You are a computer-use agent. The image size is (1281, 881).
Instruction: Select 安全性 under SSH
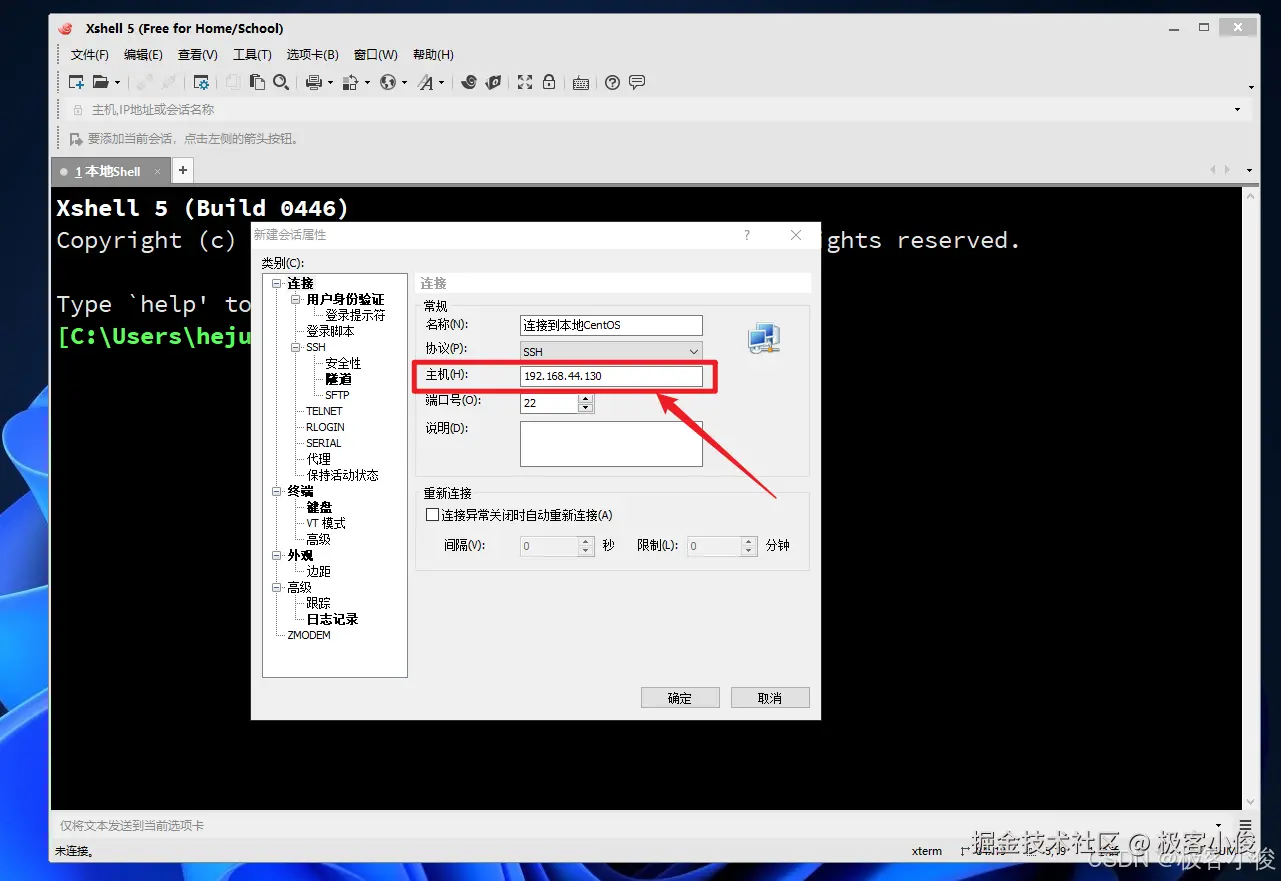pos(343,363)
